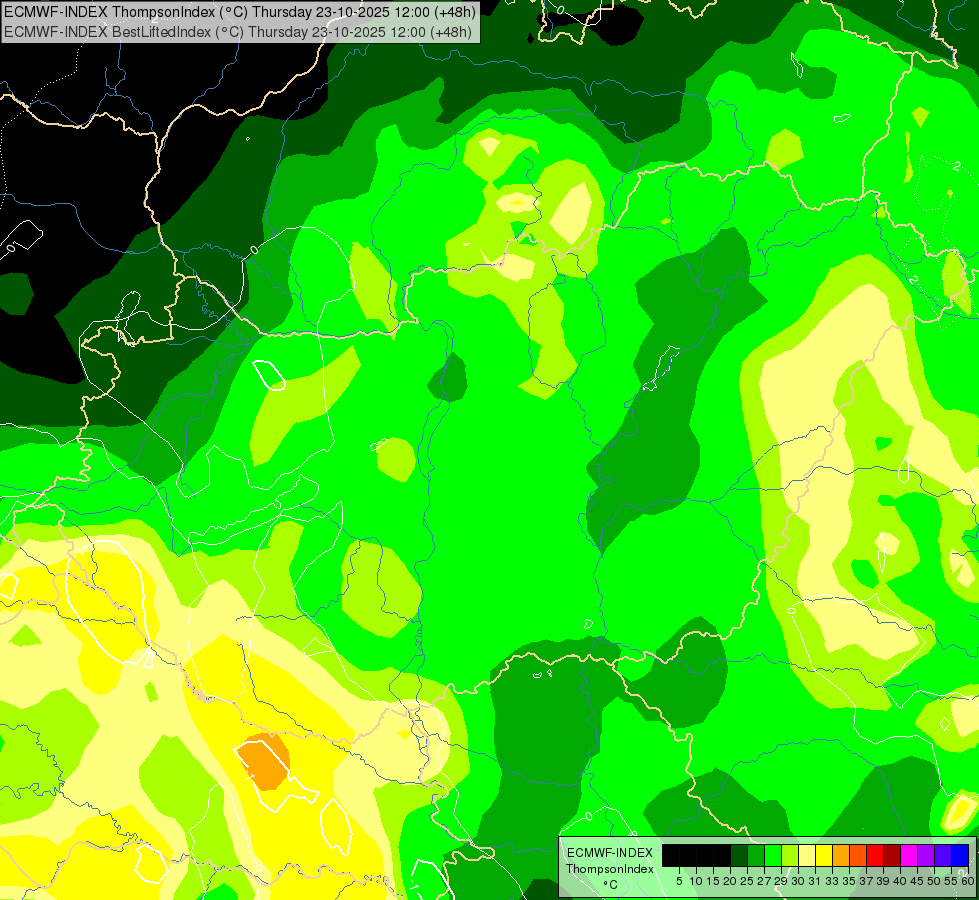Click the legend unit °C
Screen dimensions: 979x900
611,885
